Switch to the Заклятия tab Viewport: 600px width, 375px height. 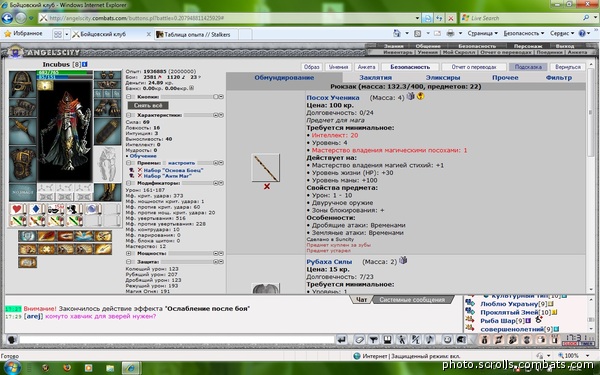click(375, 78)
